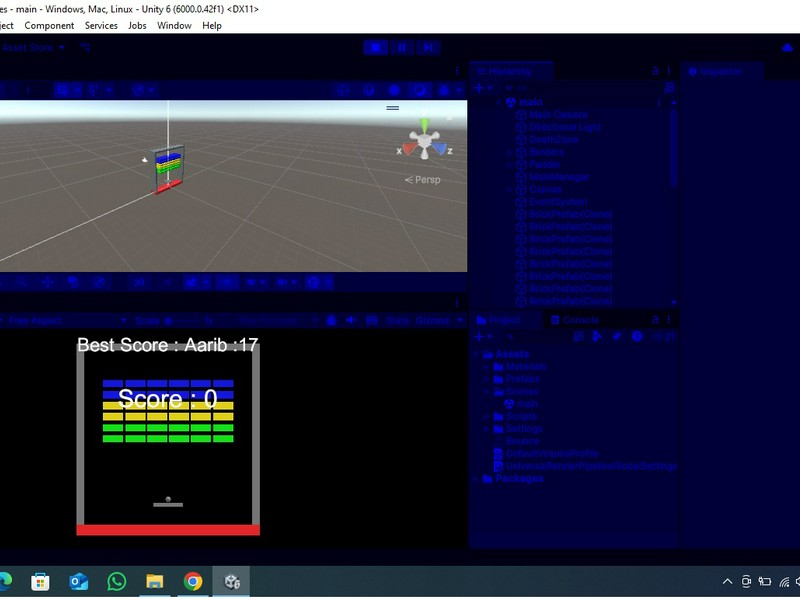The height and width of the screenshot is (600, 800).
Task: Toggle the Stats overlay in Game view
Action: click(x=398, y=320)
